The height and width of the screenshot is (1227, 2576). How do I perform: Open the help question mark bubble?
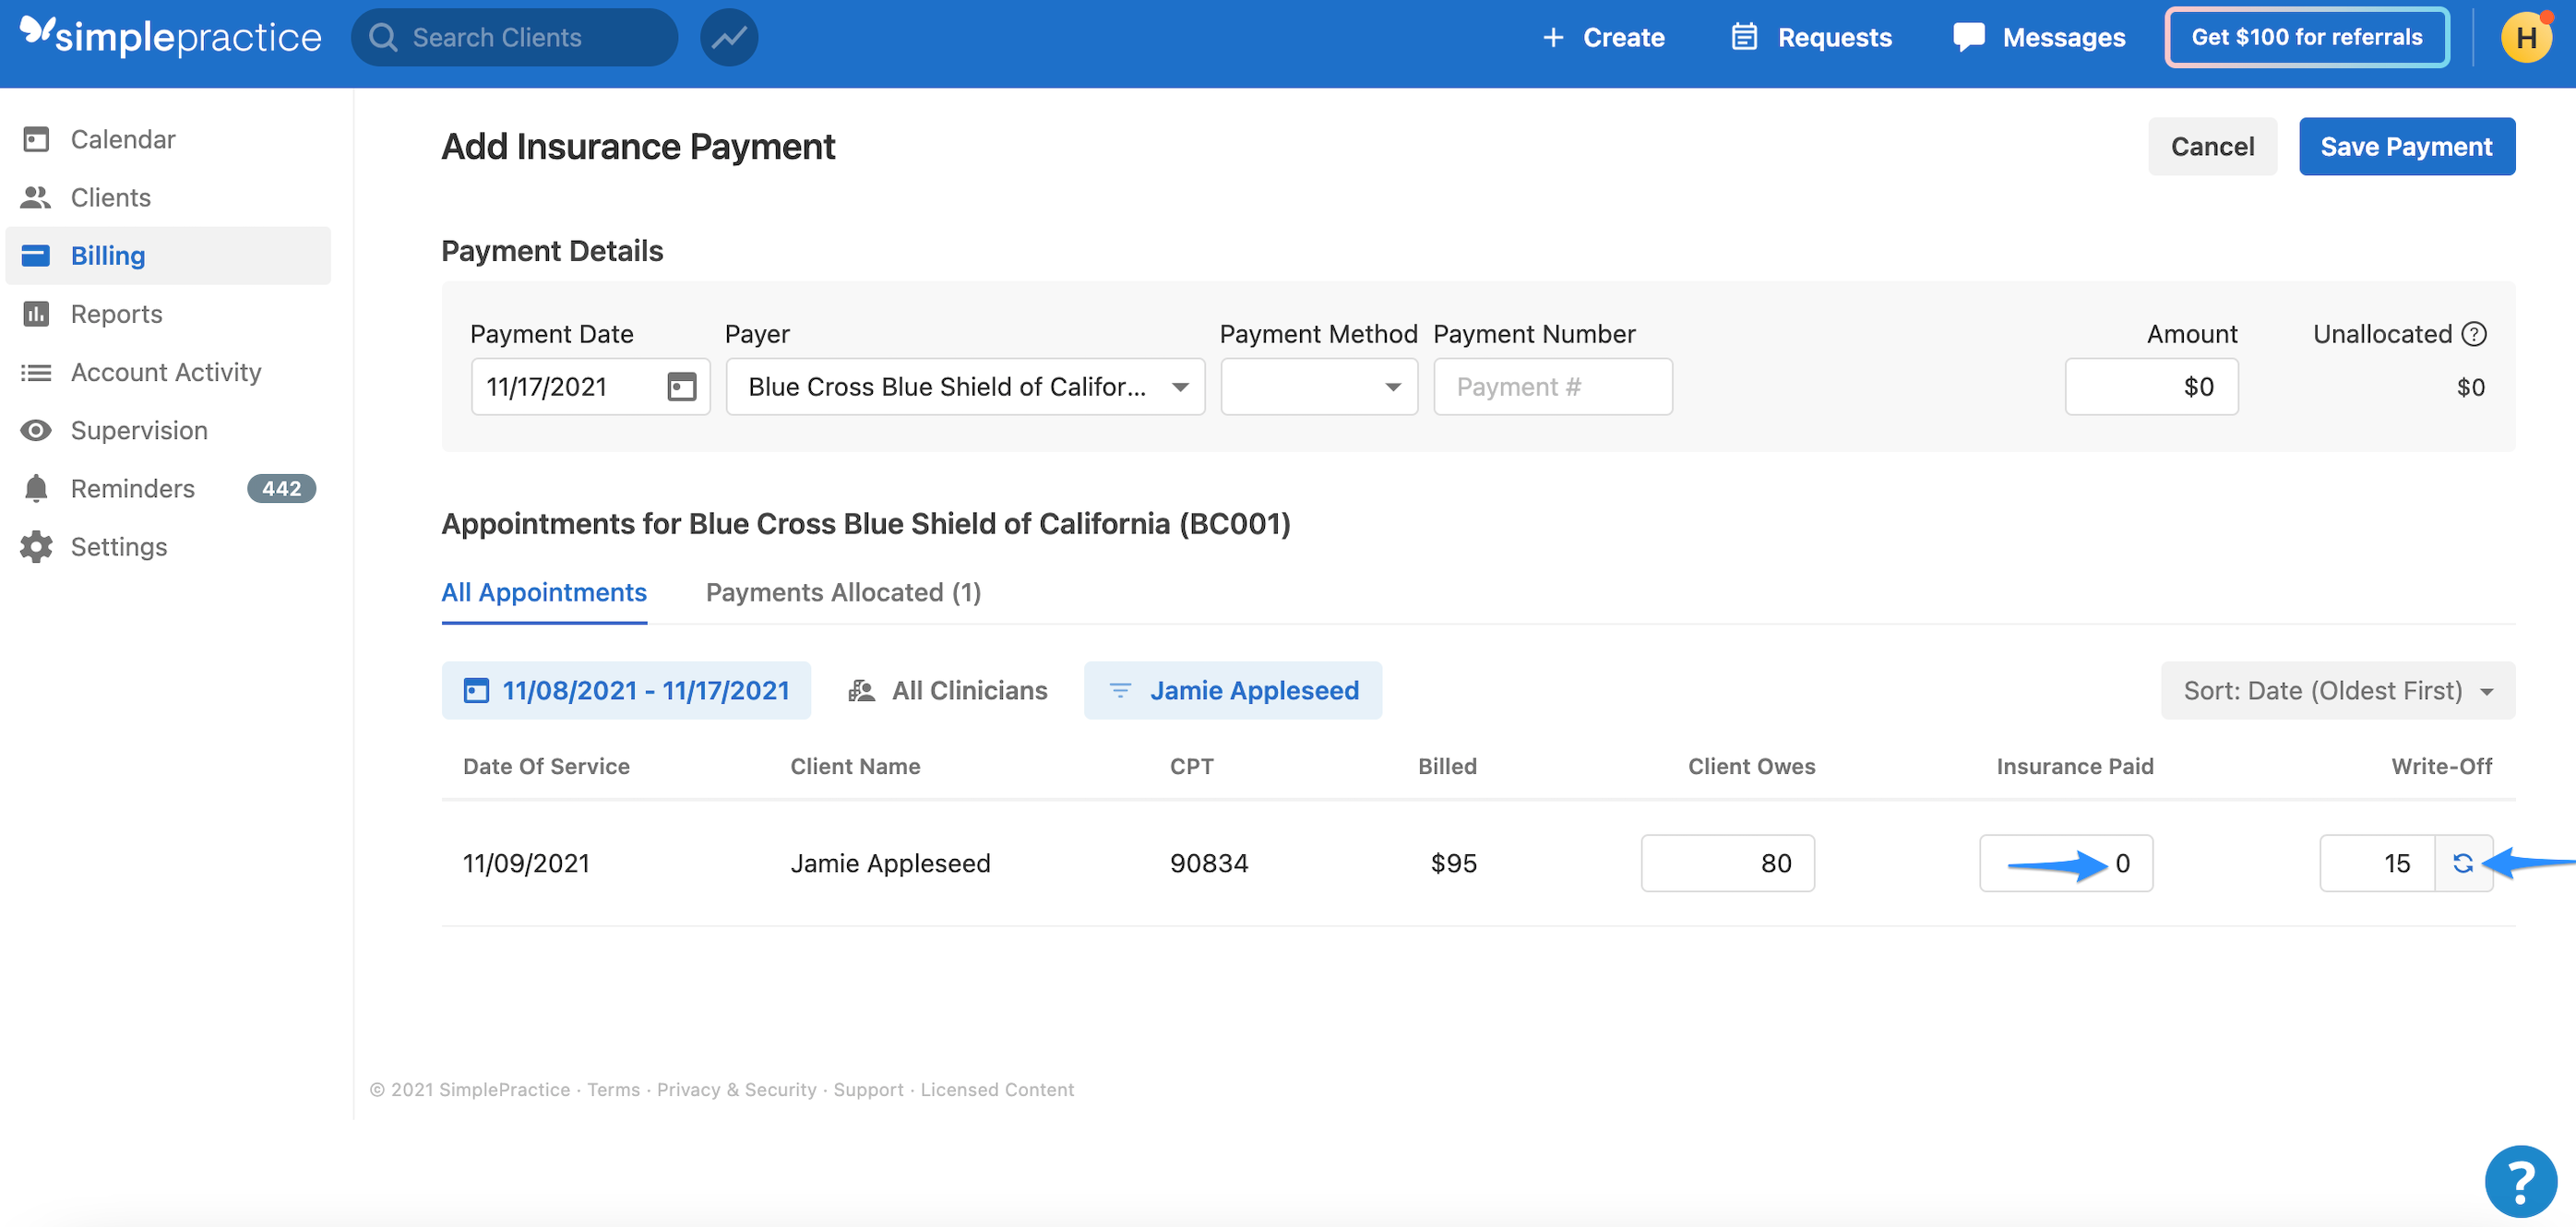pyautogui.click(x=2521, y=1181)
